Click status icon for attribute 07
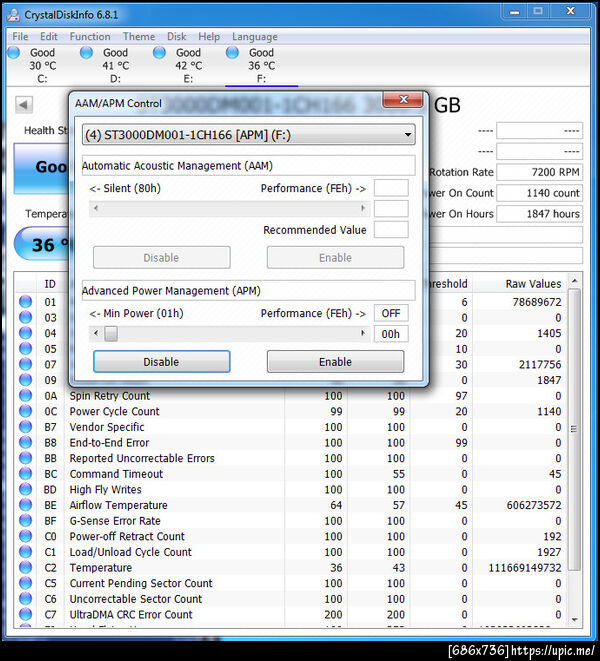Image resolution: width=600 pixels, height=661 pixels. coord(26,364)
